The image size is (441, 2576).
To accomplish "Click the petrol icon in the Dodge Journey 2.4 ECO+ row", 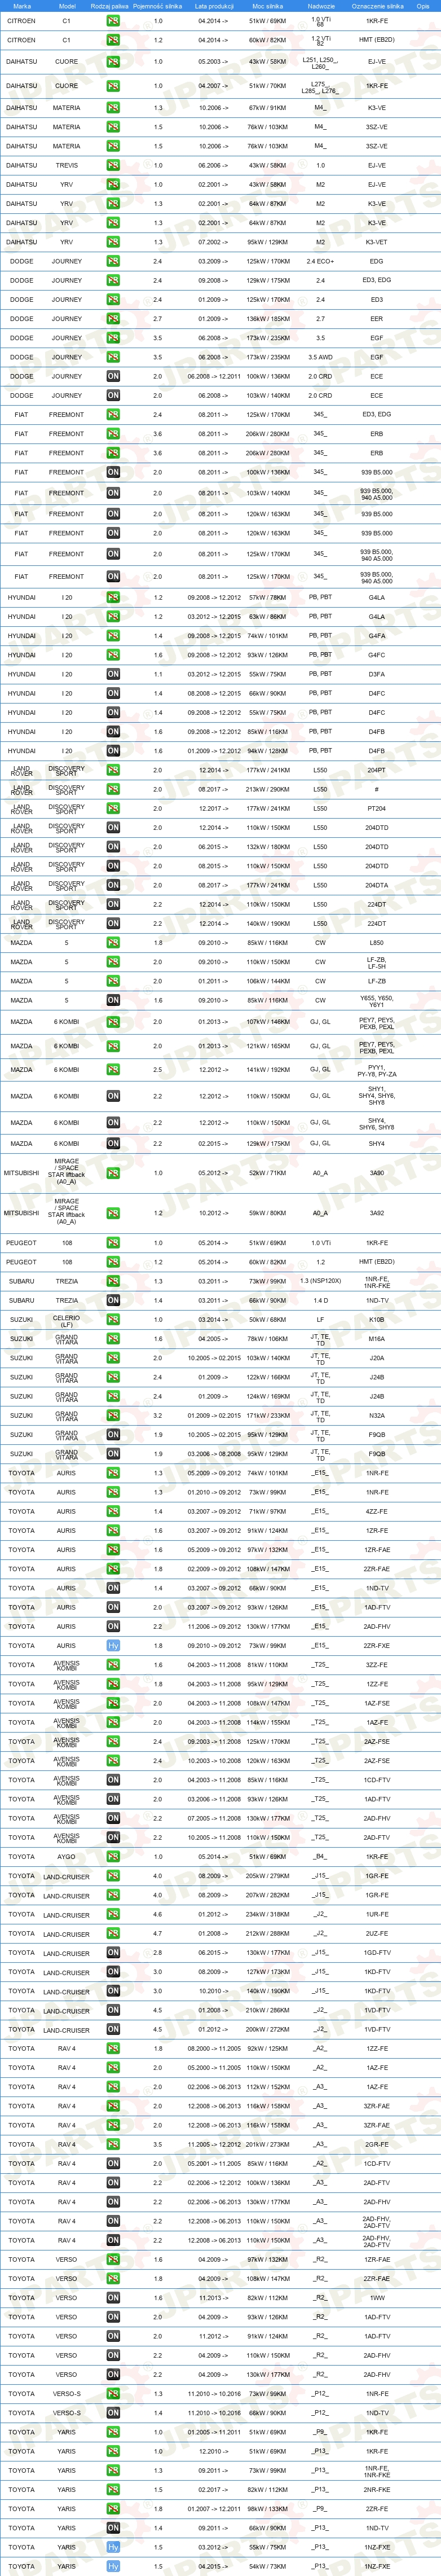I will click(113, 261).
